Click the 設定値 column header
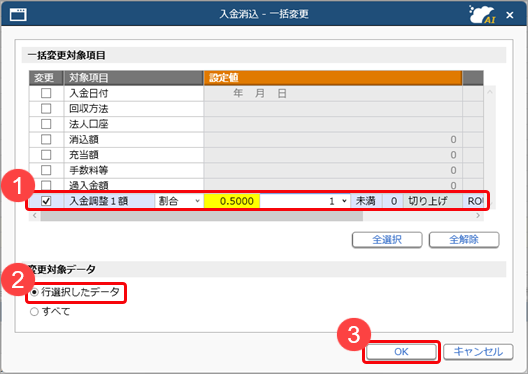The width and height of the screenshot is (528, 374). point(333,78)
